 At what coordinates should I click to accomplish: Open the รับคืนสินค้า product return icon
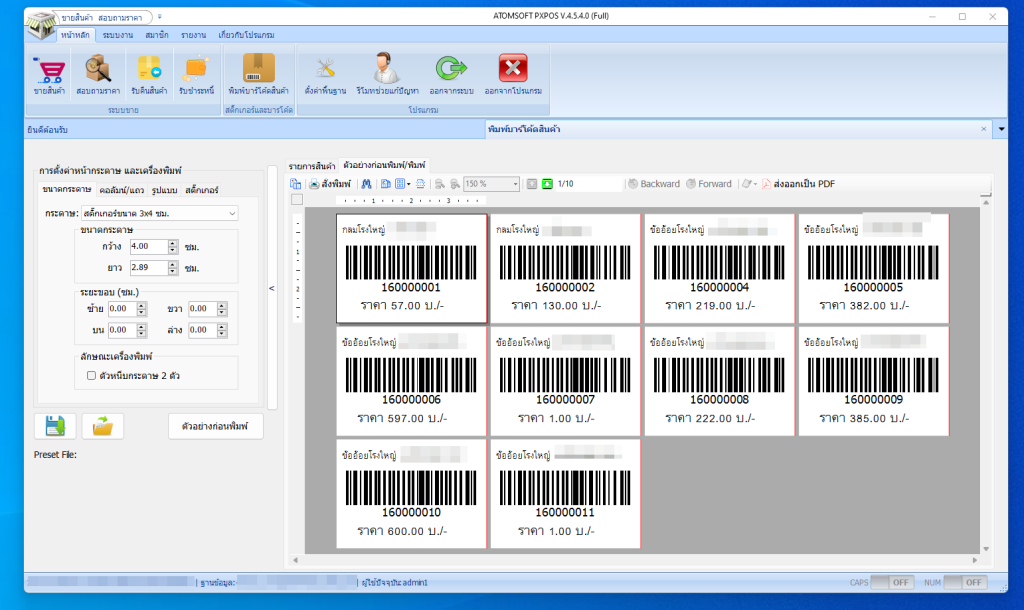point(148,70)
